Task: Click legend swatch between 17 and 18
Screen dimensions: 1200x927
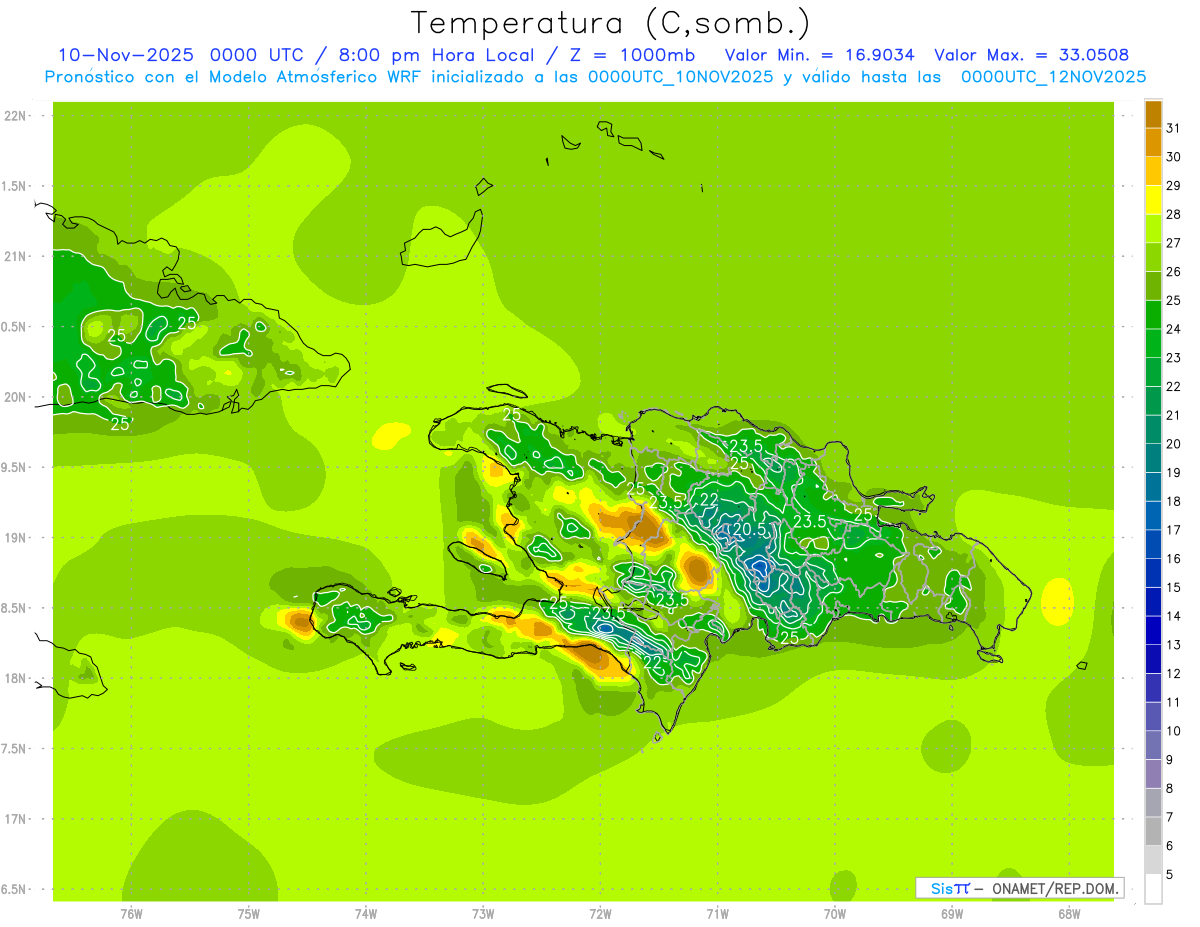Action: pos(1153,516)
